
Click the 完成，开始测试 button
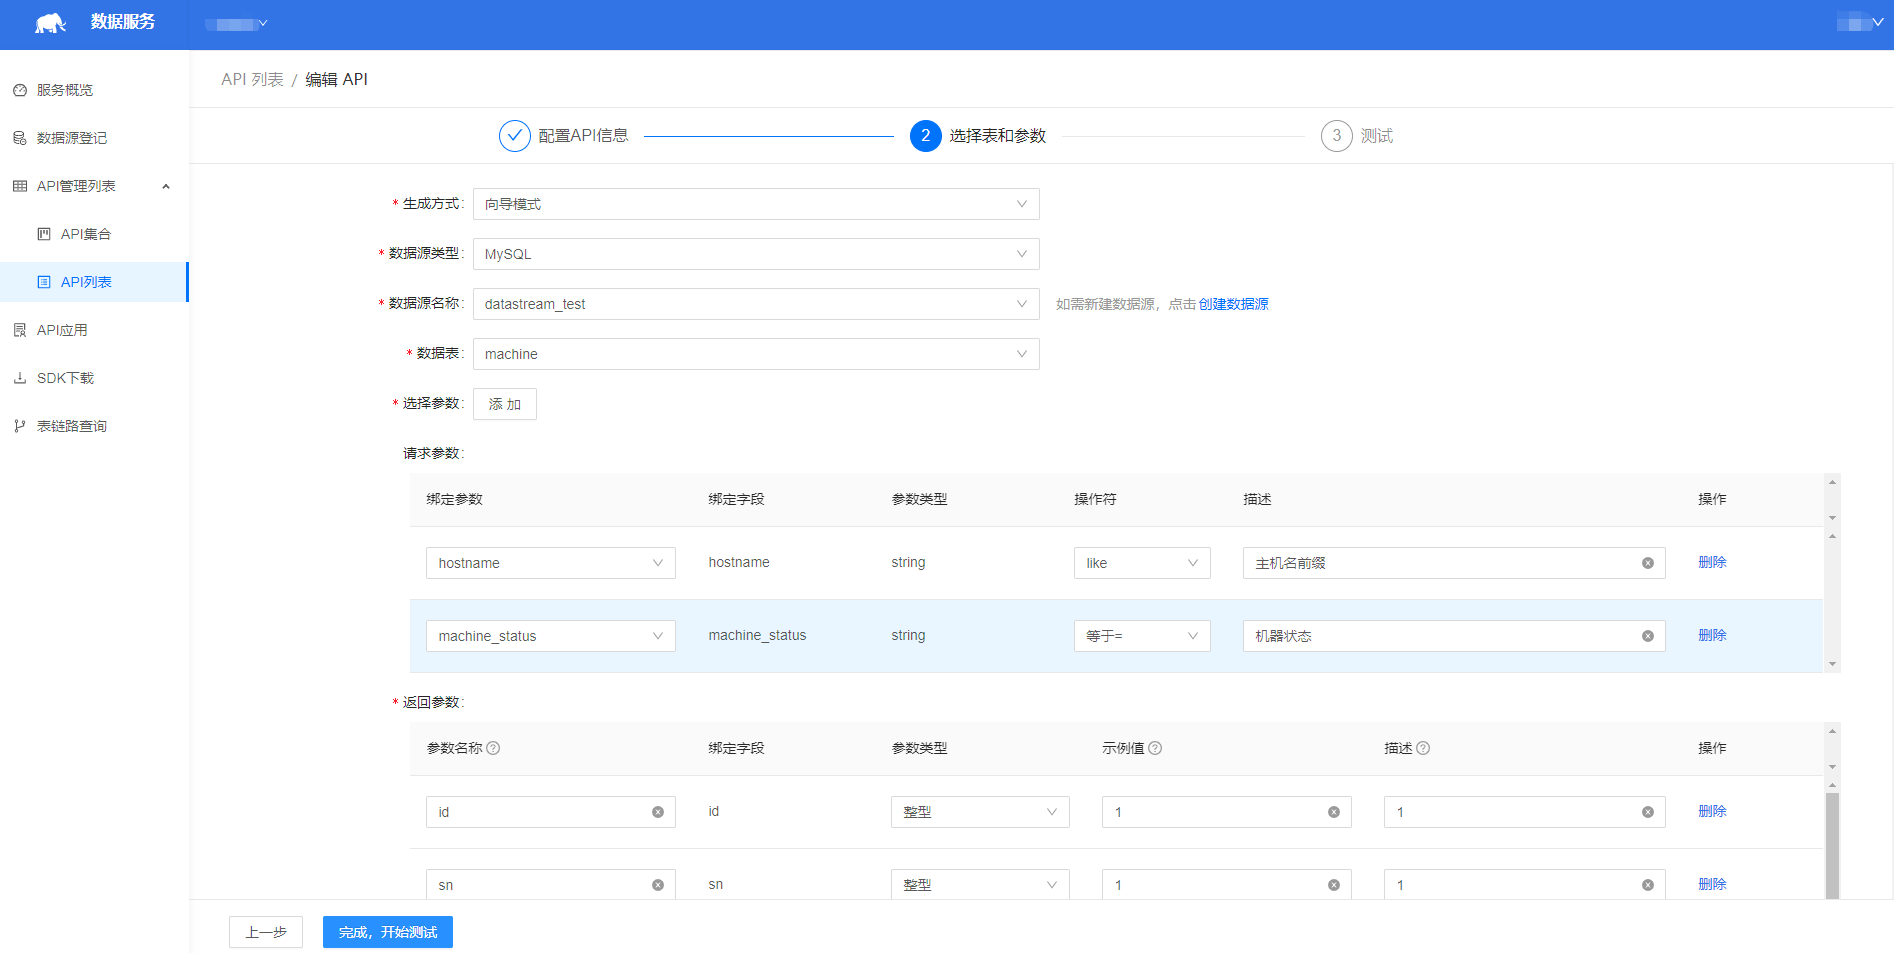[x=387, y=932]
